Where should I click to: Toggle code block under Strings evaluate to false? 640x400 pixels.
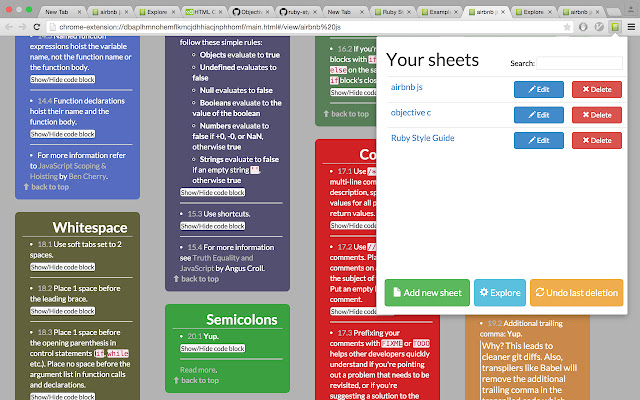213,192
